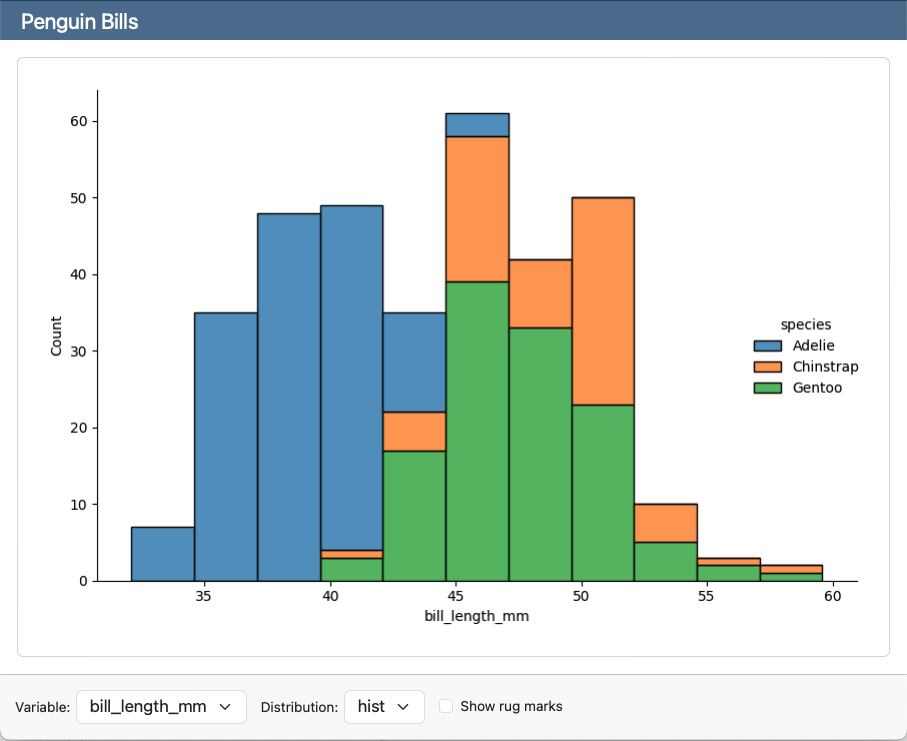Click the chevron arrow in the Variable selector

point(225,706)
